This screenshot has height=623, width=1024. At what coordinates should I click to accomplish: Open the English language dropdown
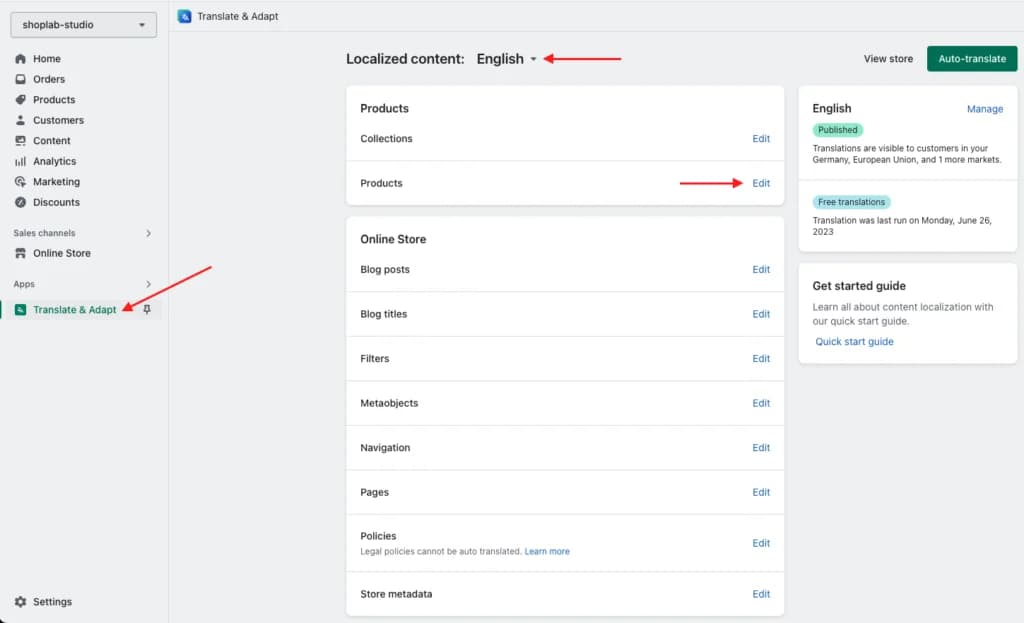coord(506,59)
